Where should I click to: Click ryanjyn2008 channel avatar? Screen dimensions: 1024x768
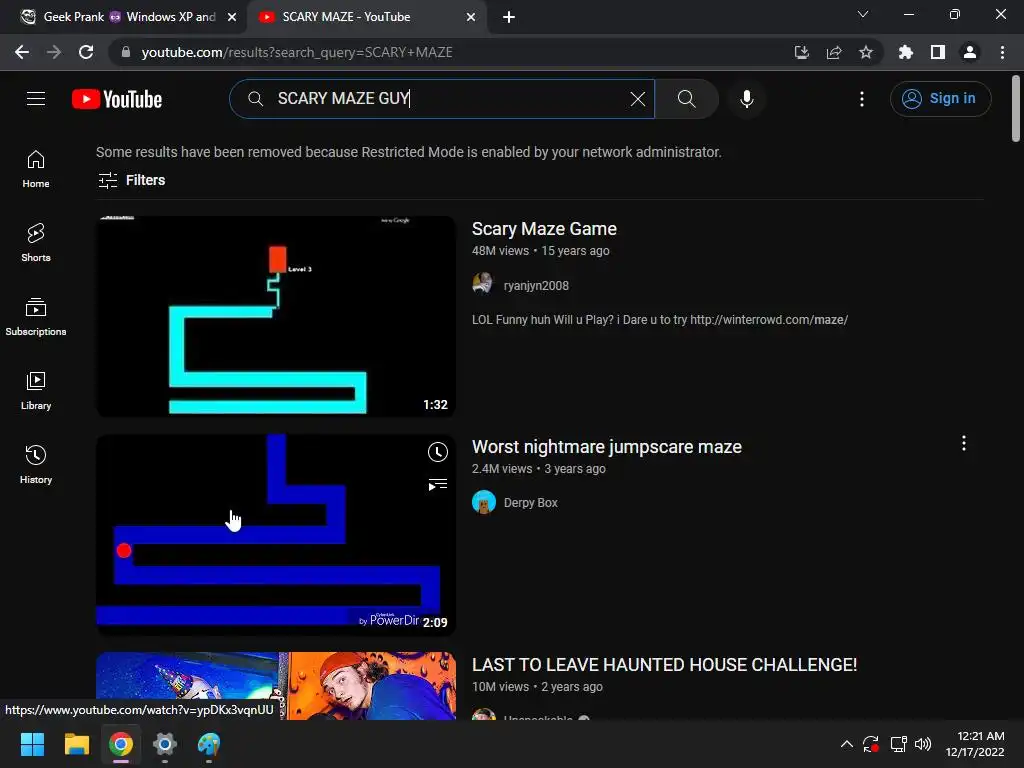pos(483,284)
